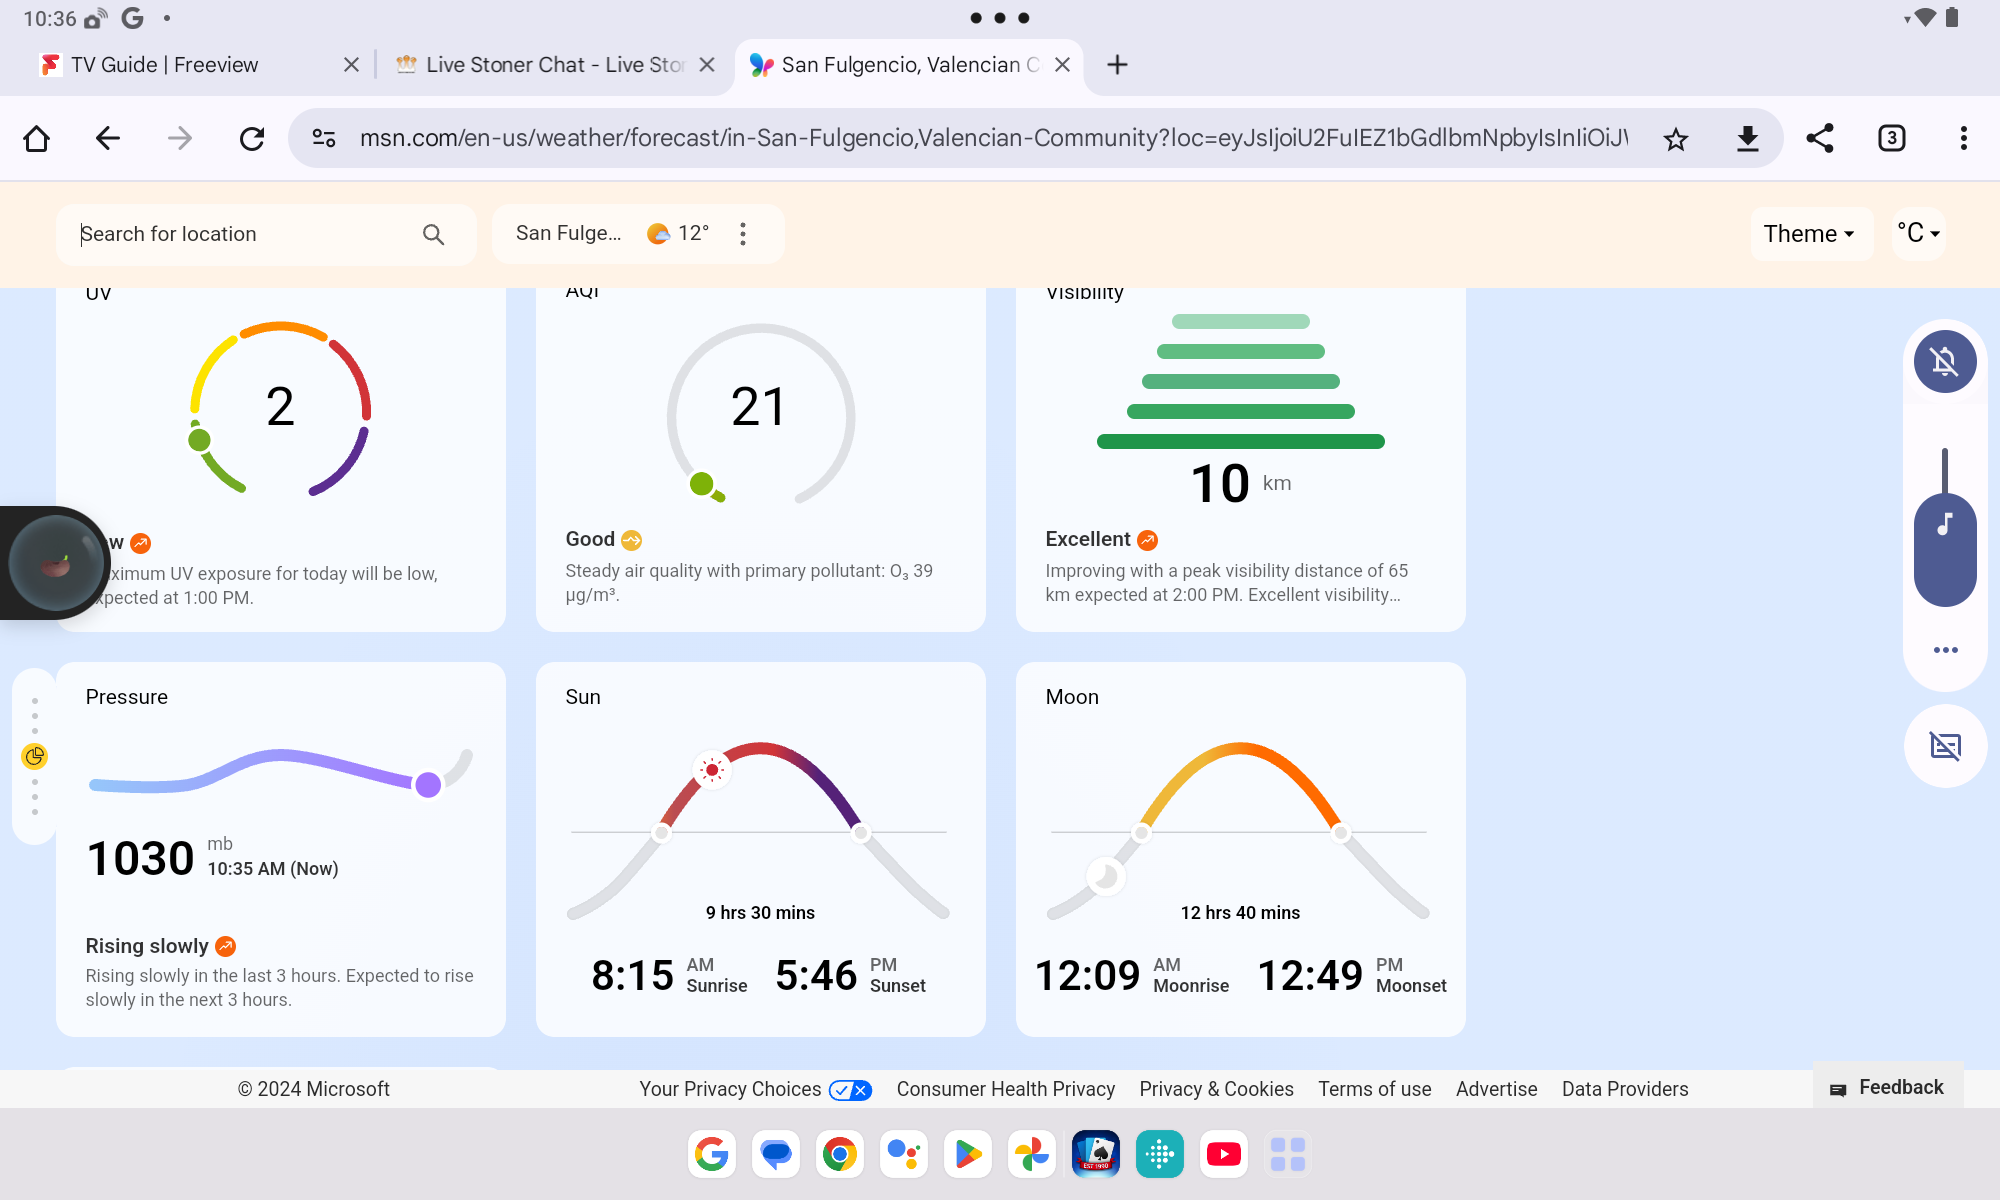Viewport: 2000px width, 1200px height.
Task: Share this weather page
Action: (1820, 138)
